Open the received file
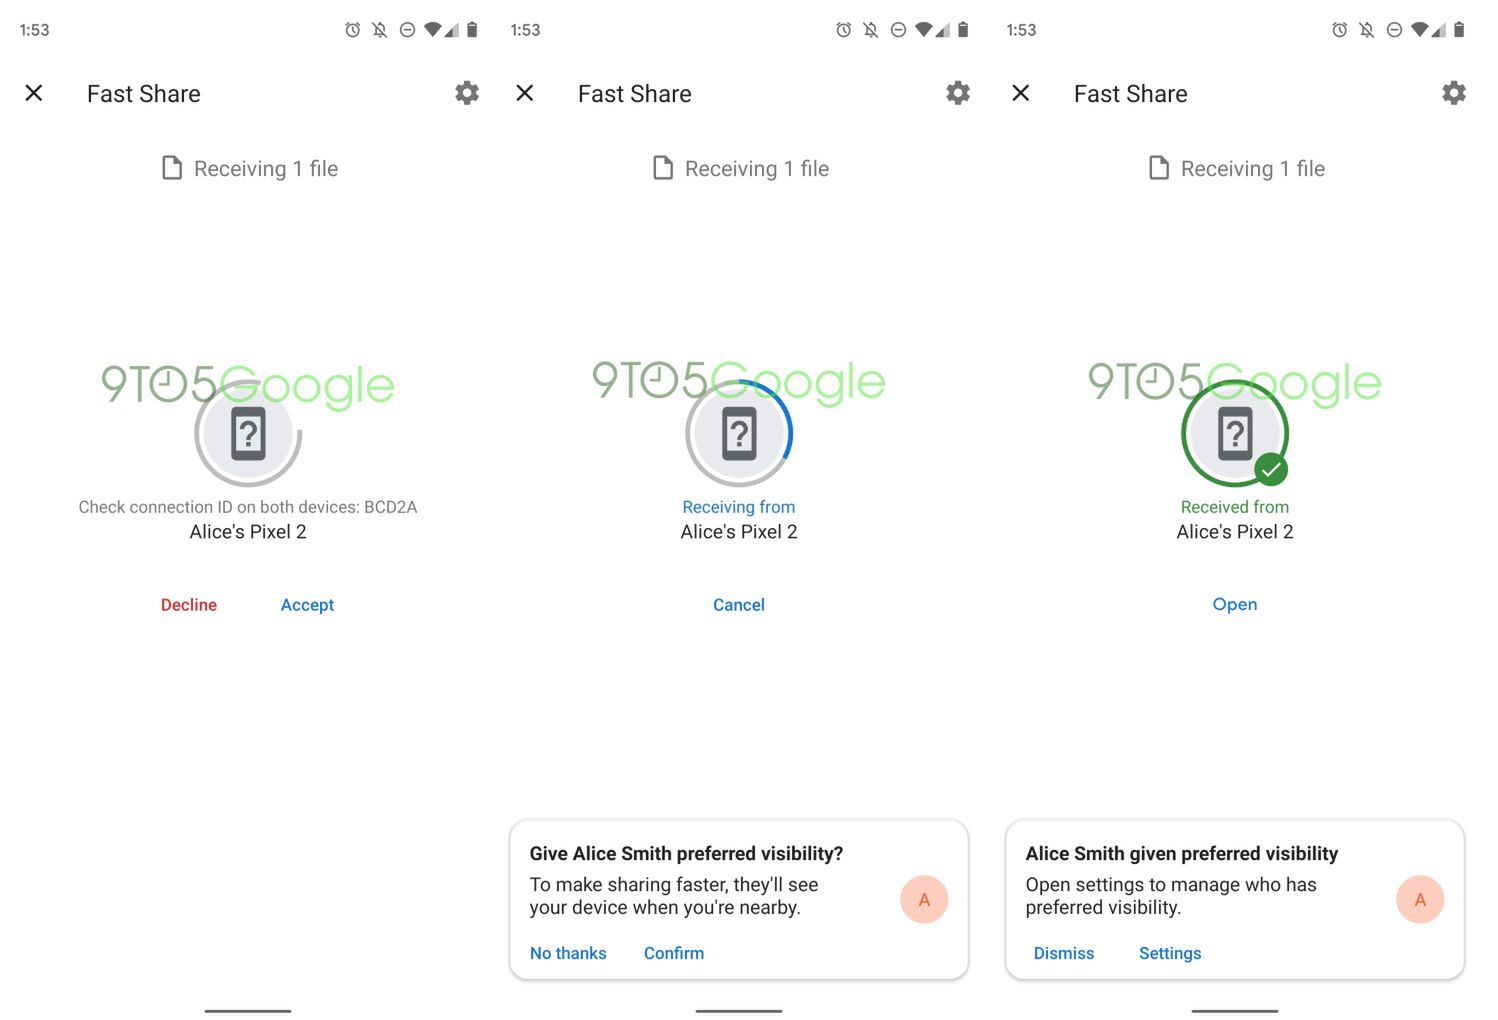Image resolution: width=1498 pixels, height=1020 pixels. [x=1234, y=604]
